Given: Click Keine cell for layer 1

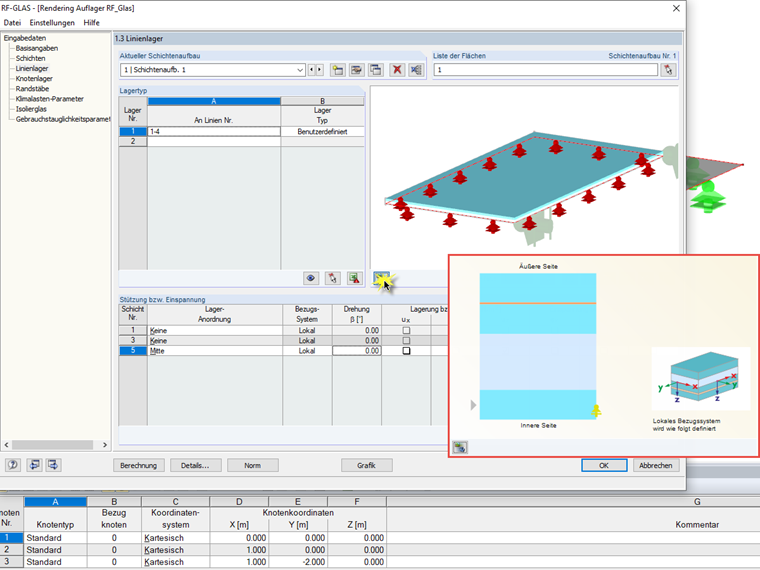Looking at the screenshot, I should pyautogui.click(x=215, y=331).
